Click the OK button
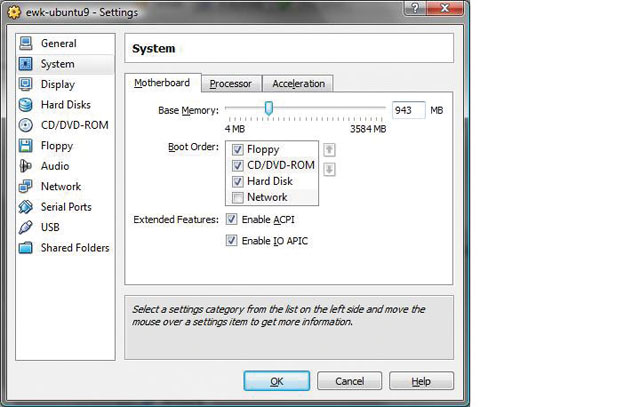The height and width of the screenshot is (407, 640). [x=276, y=382]
